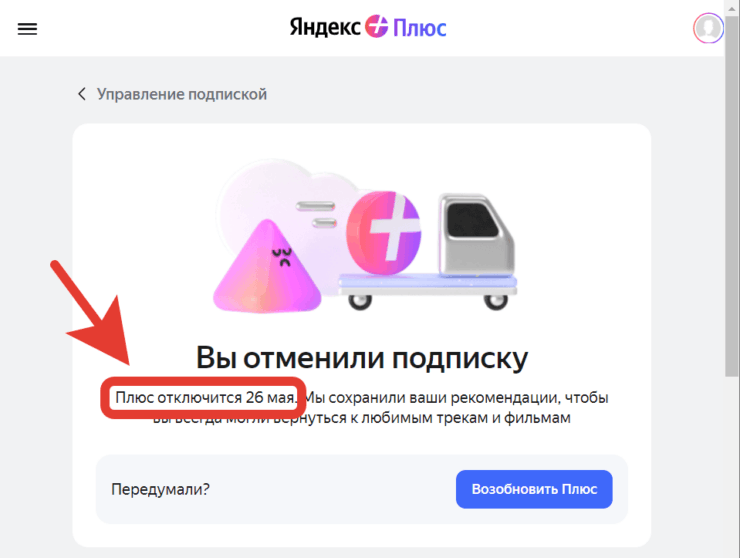Click the pink plus coin illustration

(384, 233)
